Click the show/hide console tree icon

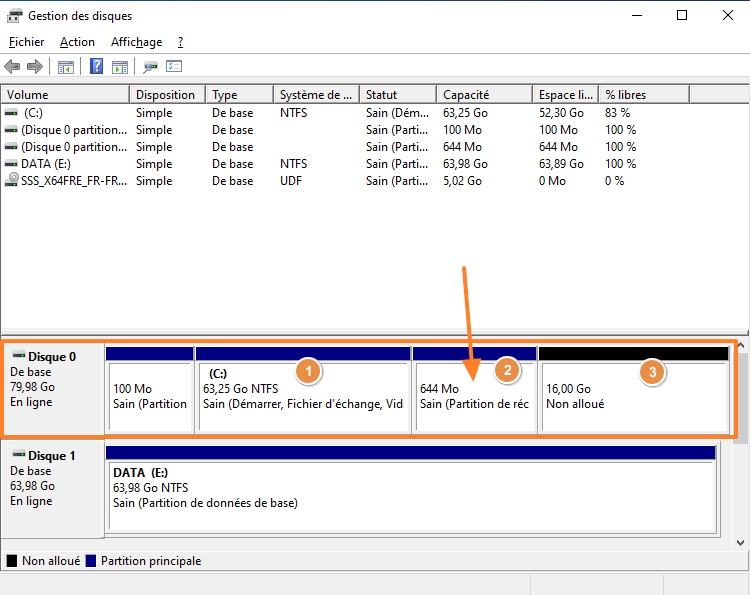pyautogui.click(x=66, y=67)
